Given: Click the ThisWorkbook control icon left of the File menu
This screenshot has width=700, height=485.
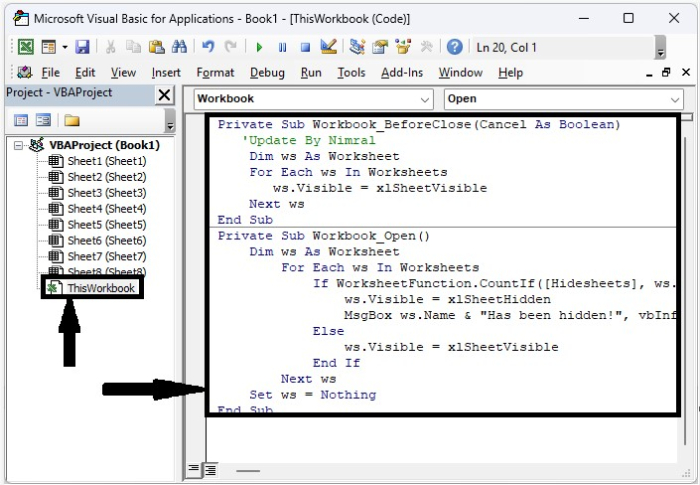Looking at the screenshot, I should tap(25, 72).
